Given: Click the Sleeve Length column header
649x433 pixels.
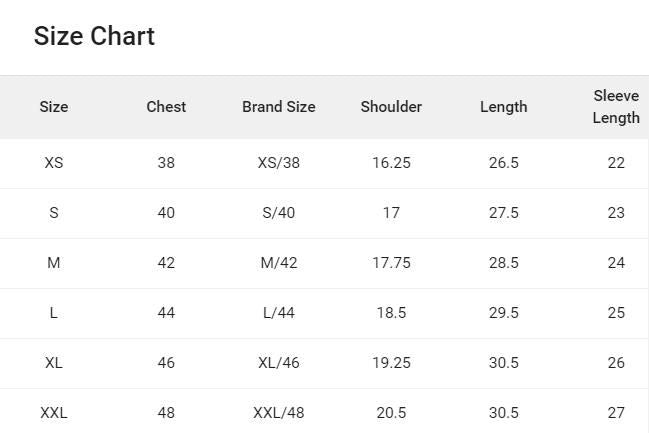Looking at the screenshot, I should (615, 107).
